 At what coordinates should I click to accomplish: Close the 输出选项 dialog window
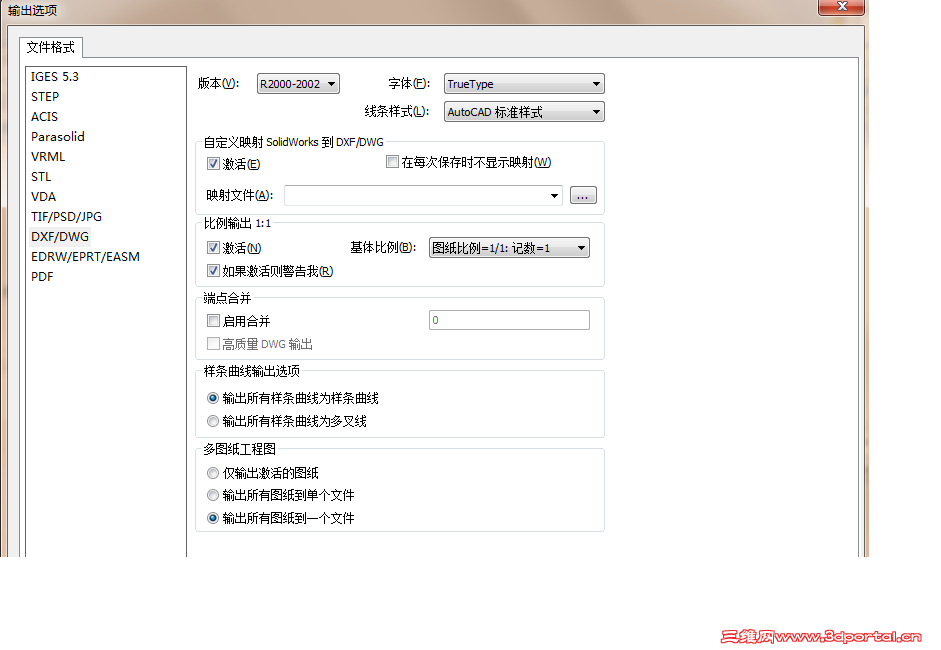[841, 7]
